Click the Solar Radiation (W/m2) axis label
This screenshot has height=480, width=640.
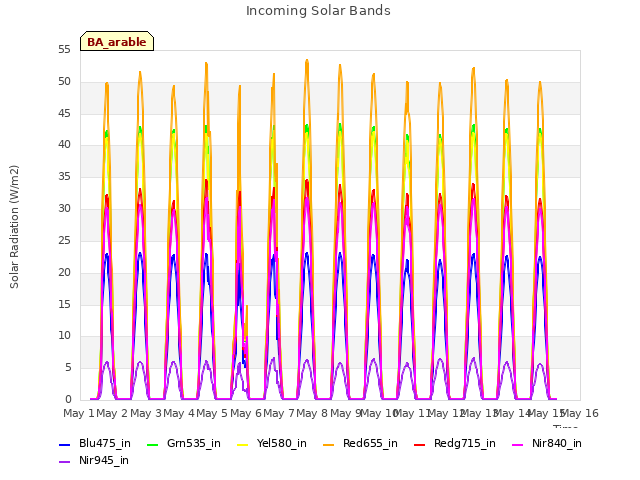[x=14, y=227]
